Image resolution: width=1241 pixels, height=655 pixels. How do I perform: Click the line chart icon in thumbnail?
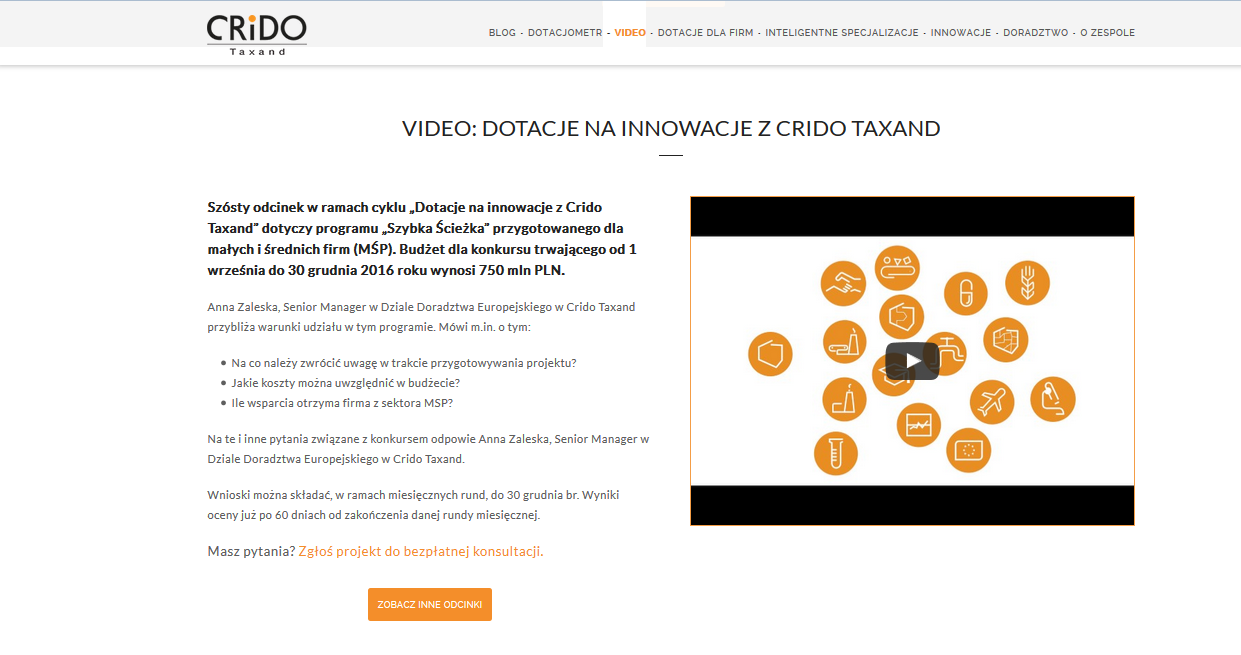click(x=919, y=425)
